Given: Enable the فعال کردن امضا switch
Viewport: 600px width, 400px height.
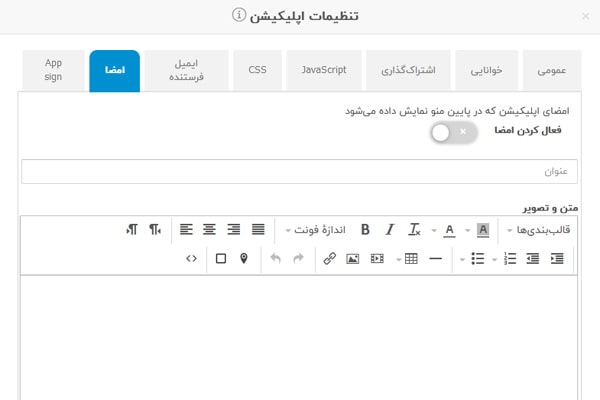Looking at the screenshot, I should [x=452, y=131].
